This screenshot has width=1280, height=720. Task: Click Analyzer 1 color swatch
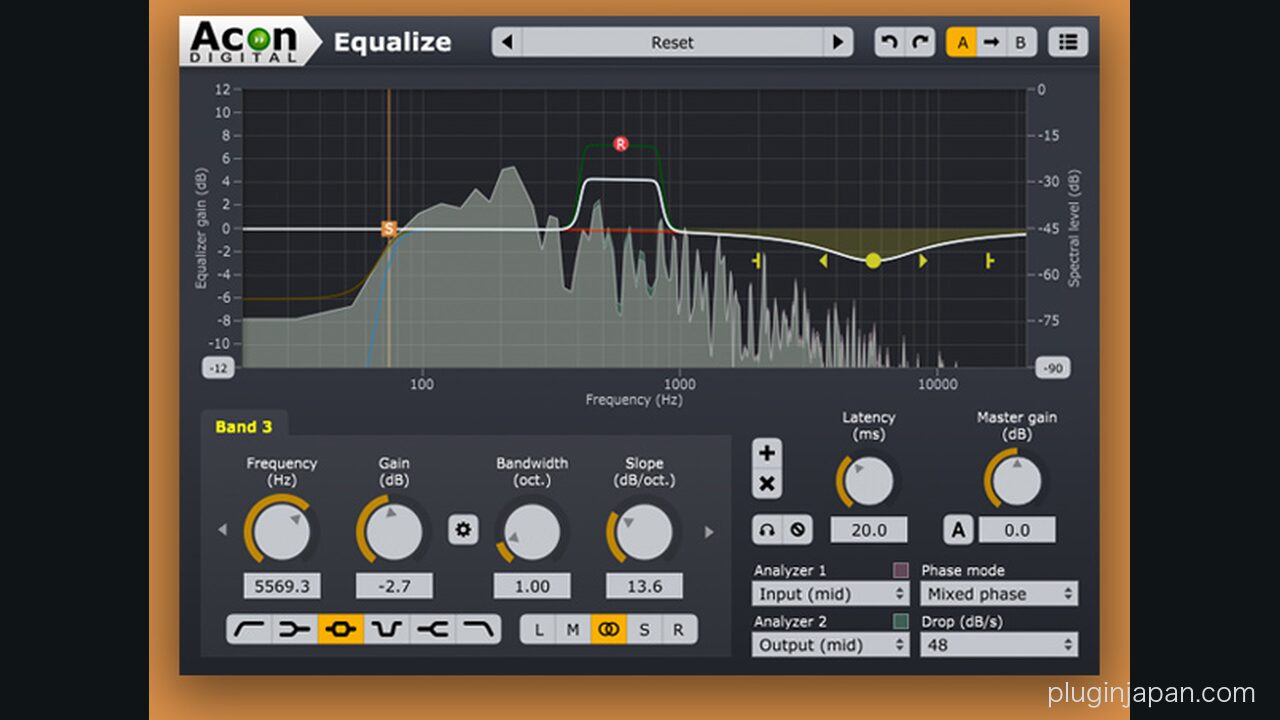pyautogui.click(x=901, y=571)
